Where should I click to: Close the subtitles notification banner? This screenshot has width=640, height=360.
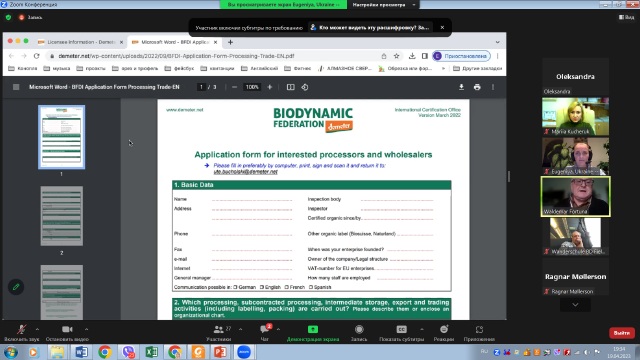(442, 27)
